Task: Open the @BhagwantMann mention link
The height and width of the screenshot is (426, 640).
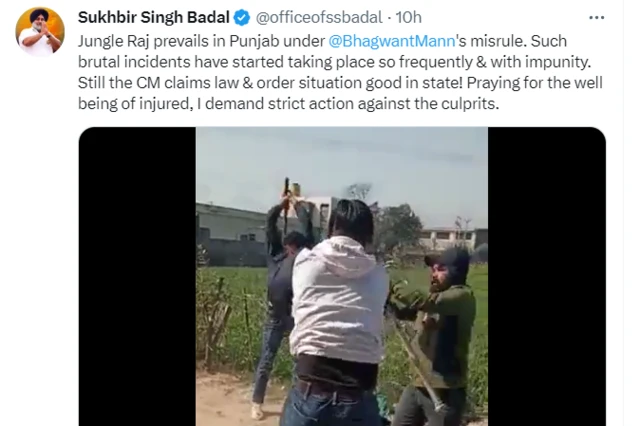Action: coord(391,41)
